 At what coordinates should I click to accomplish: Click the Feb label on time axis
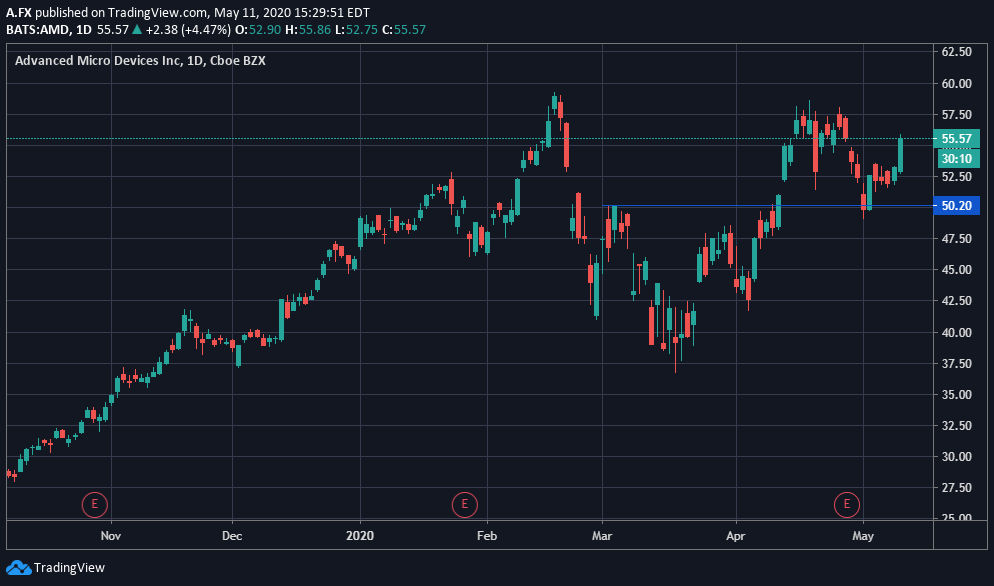pos(487,536)
